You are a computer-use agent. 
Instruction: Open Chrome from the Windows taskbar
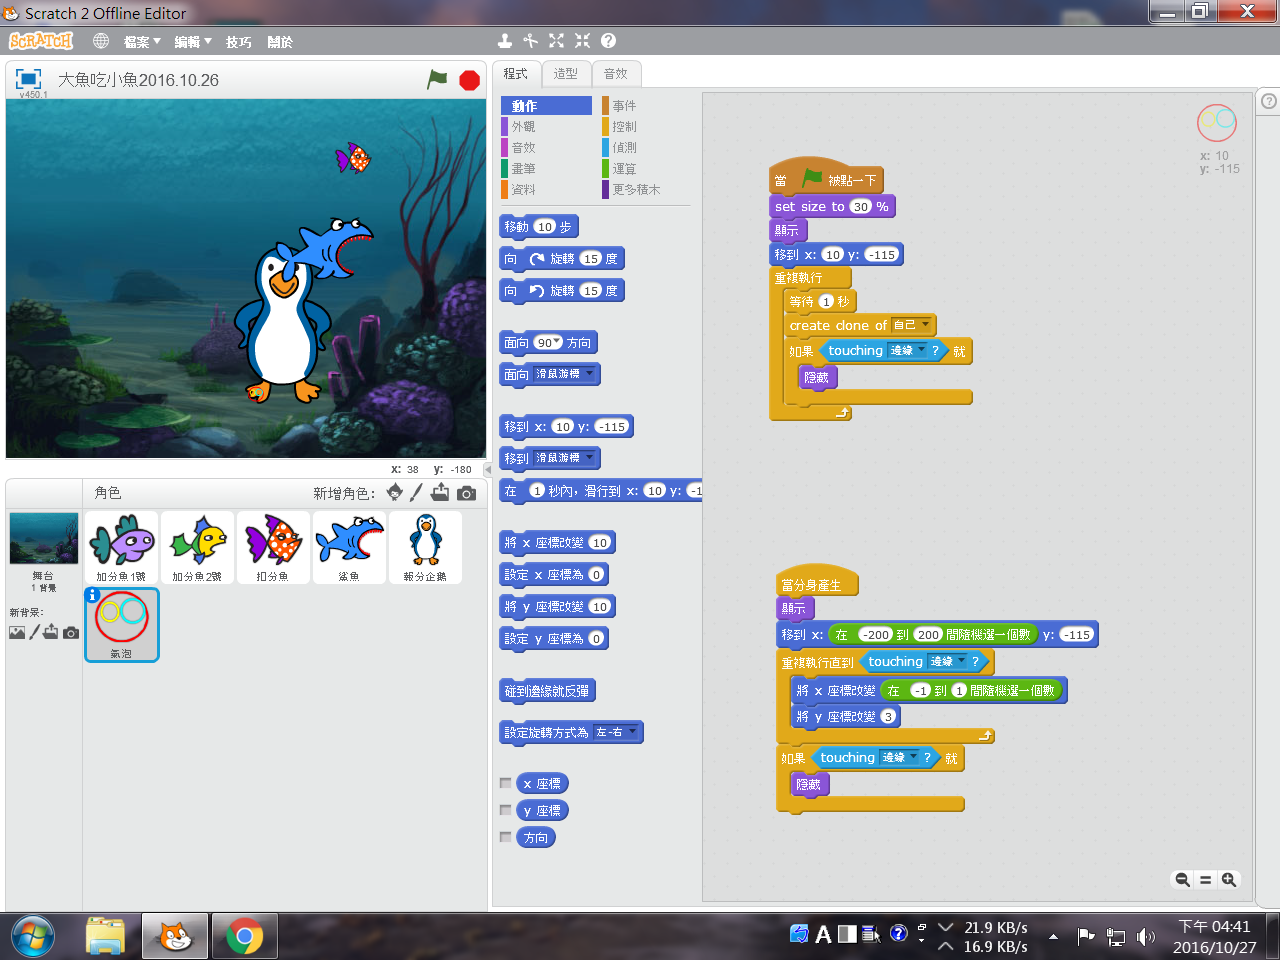(244, 937)
